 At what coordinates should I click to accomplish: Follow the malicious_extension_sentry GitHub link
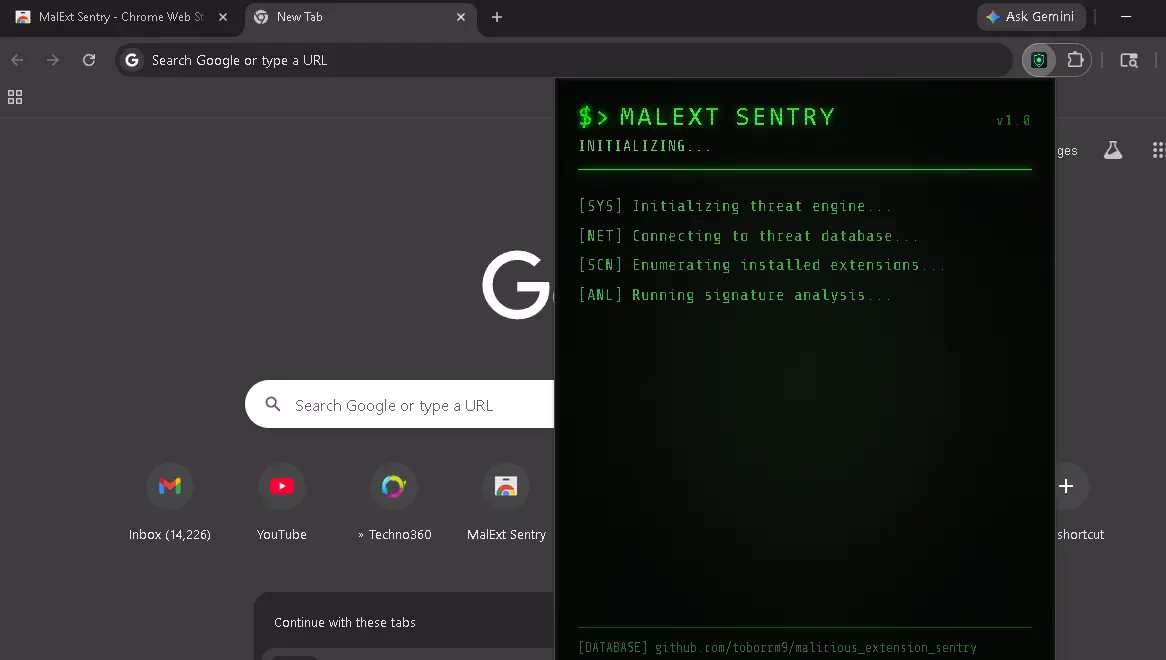pos(817,647)
